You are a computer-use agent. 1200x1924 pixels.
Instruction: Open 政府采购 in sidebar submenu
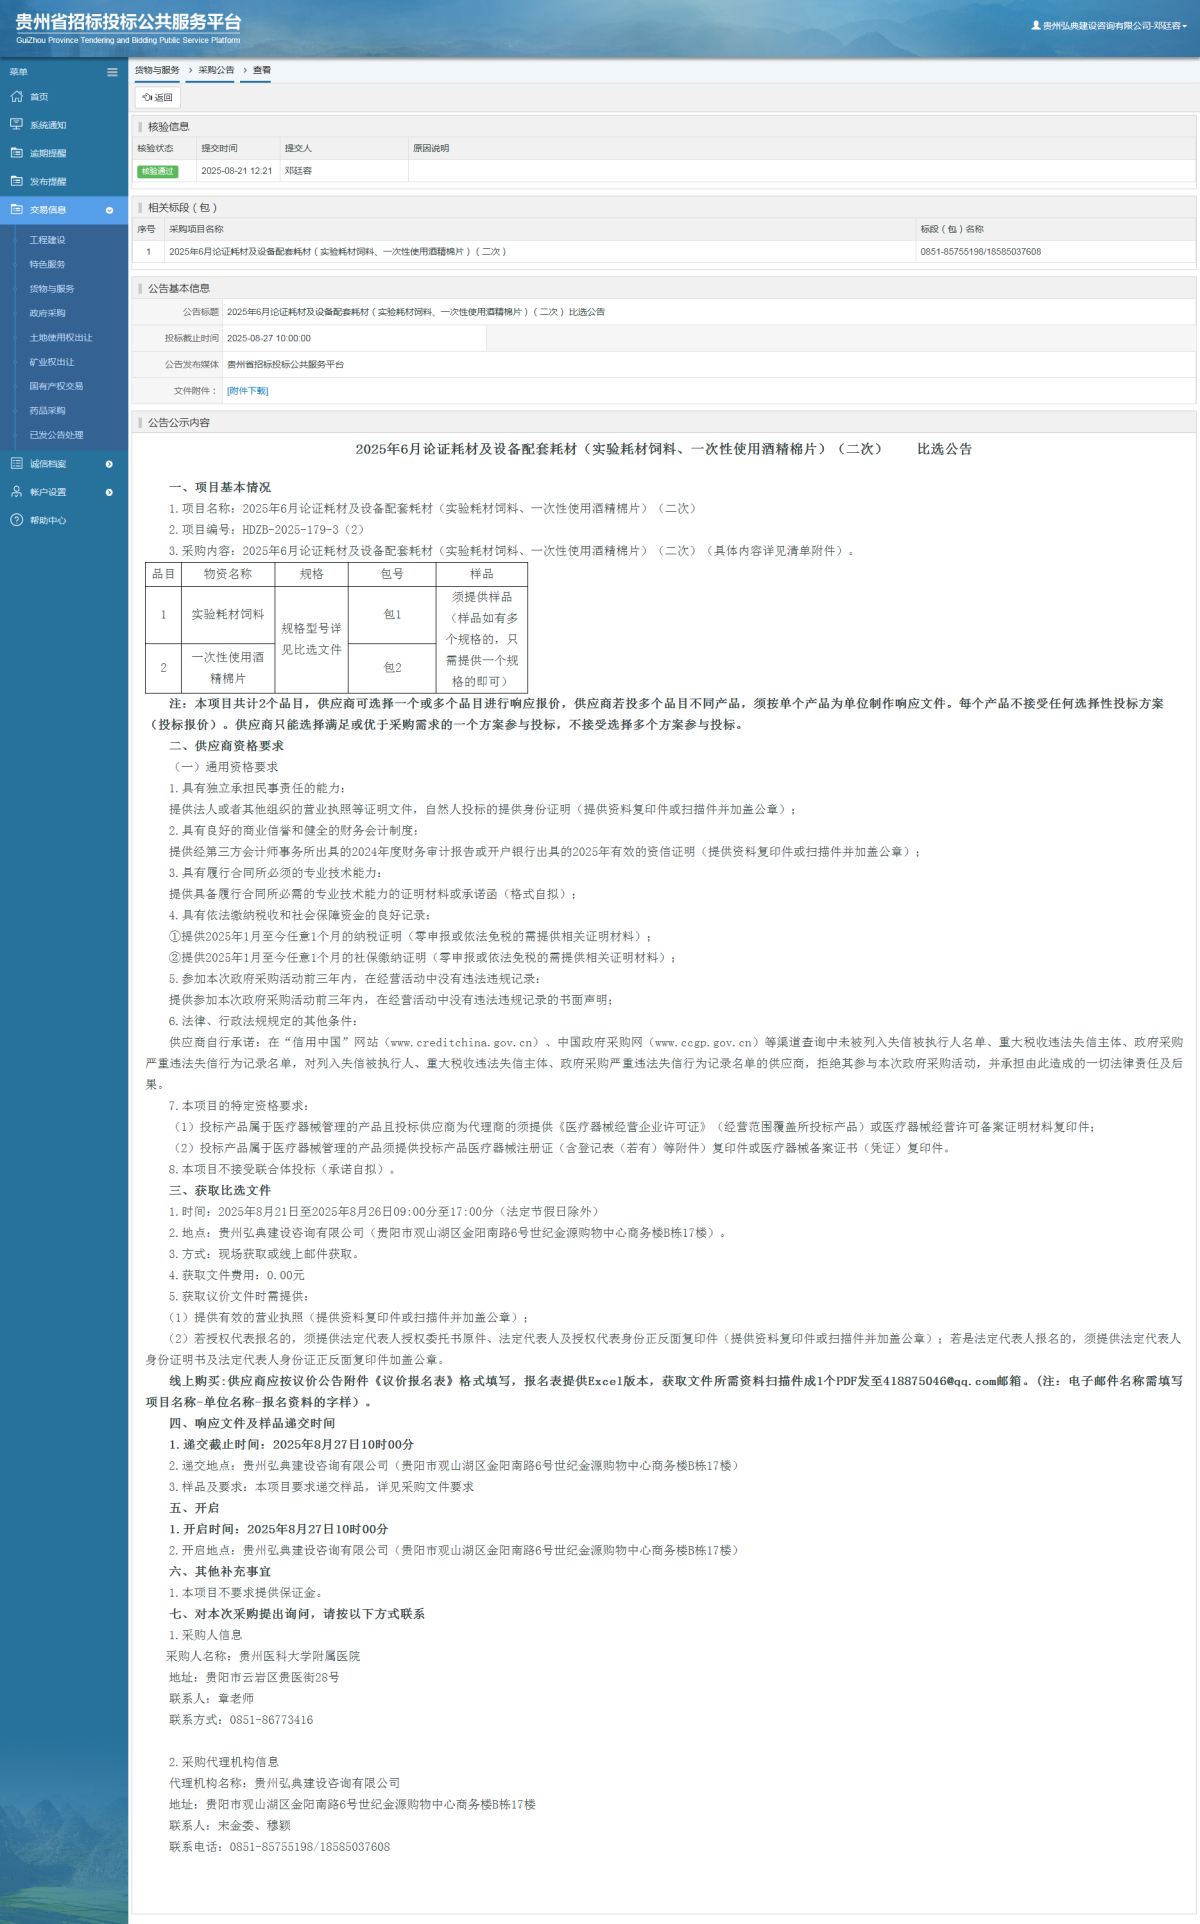point(47,313)
